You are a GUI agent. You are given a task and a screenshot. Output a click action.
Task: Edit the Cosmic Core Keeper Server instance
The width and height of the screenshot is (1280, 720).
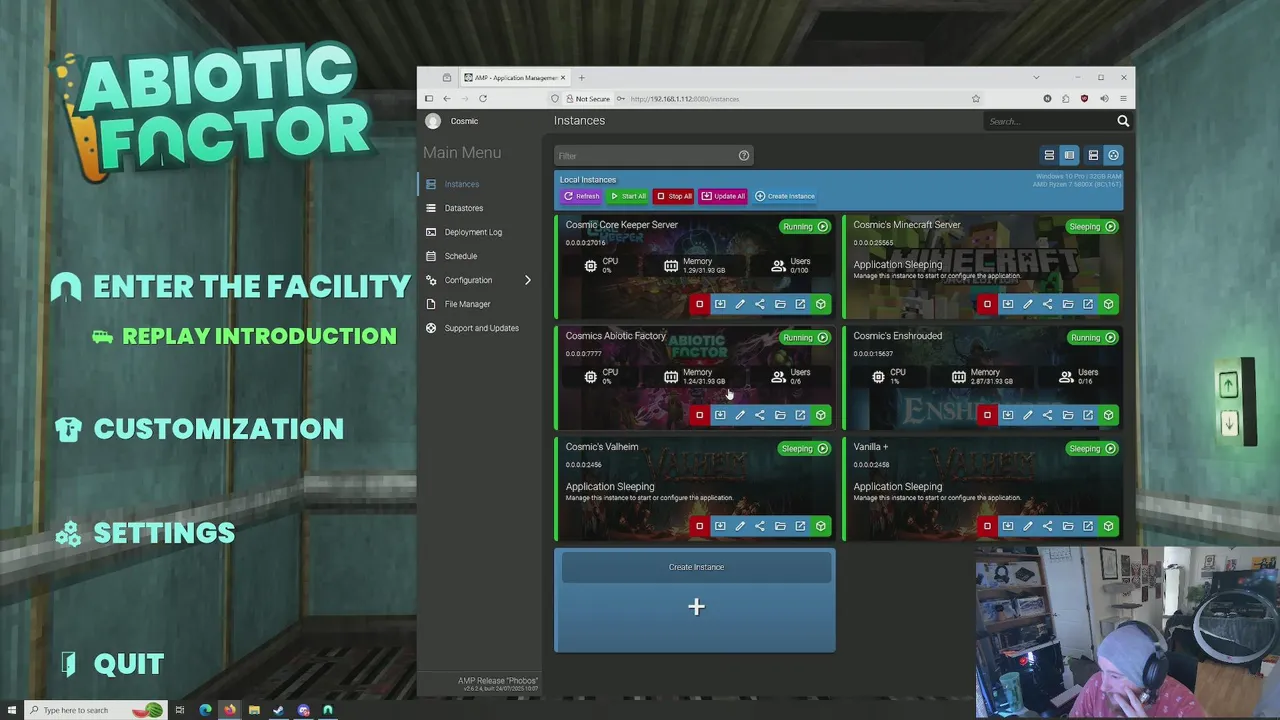(x=740, y=304)
